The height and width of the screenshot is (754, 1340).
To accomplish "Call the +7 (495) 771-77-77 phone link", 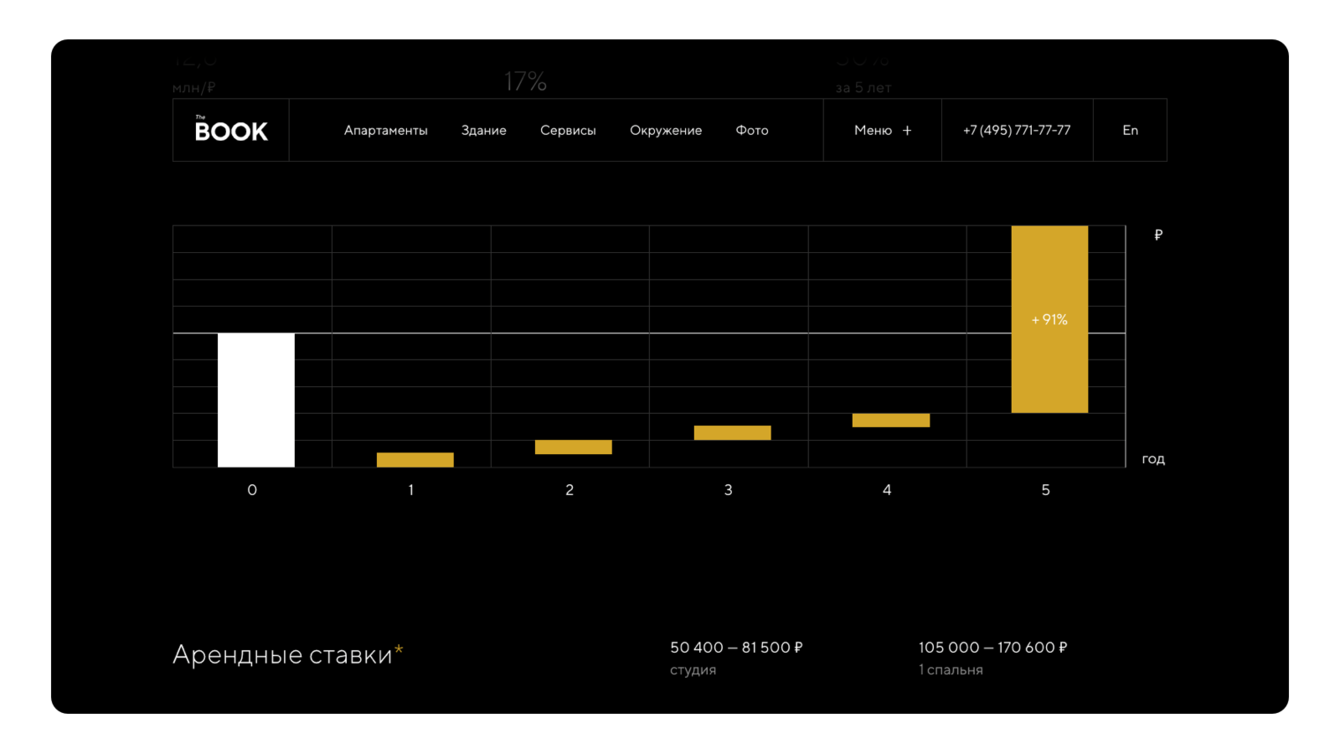I will 1017,130.
